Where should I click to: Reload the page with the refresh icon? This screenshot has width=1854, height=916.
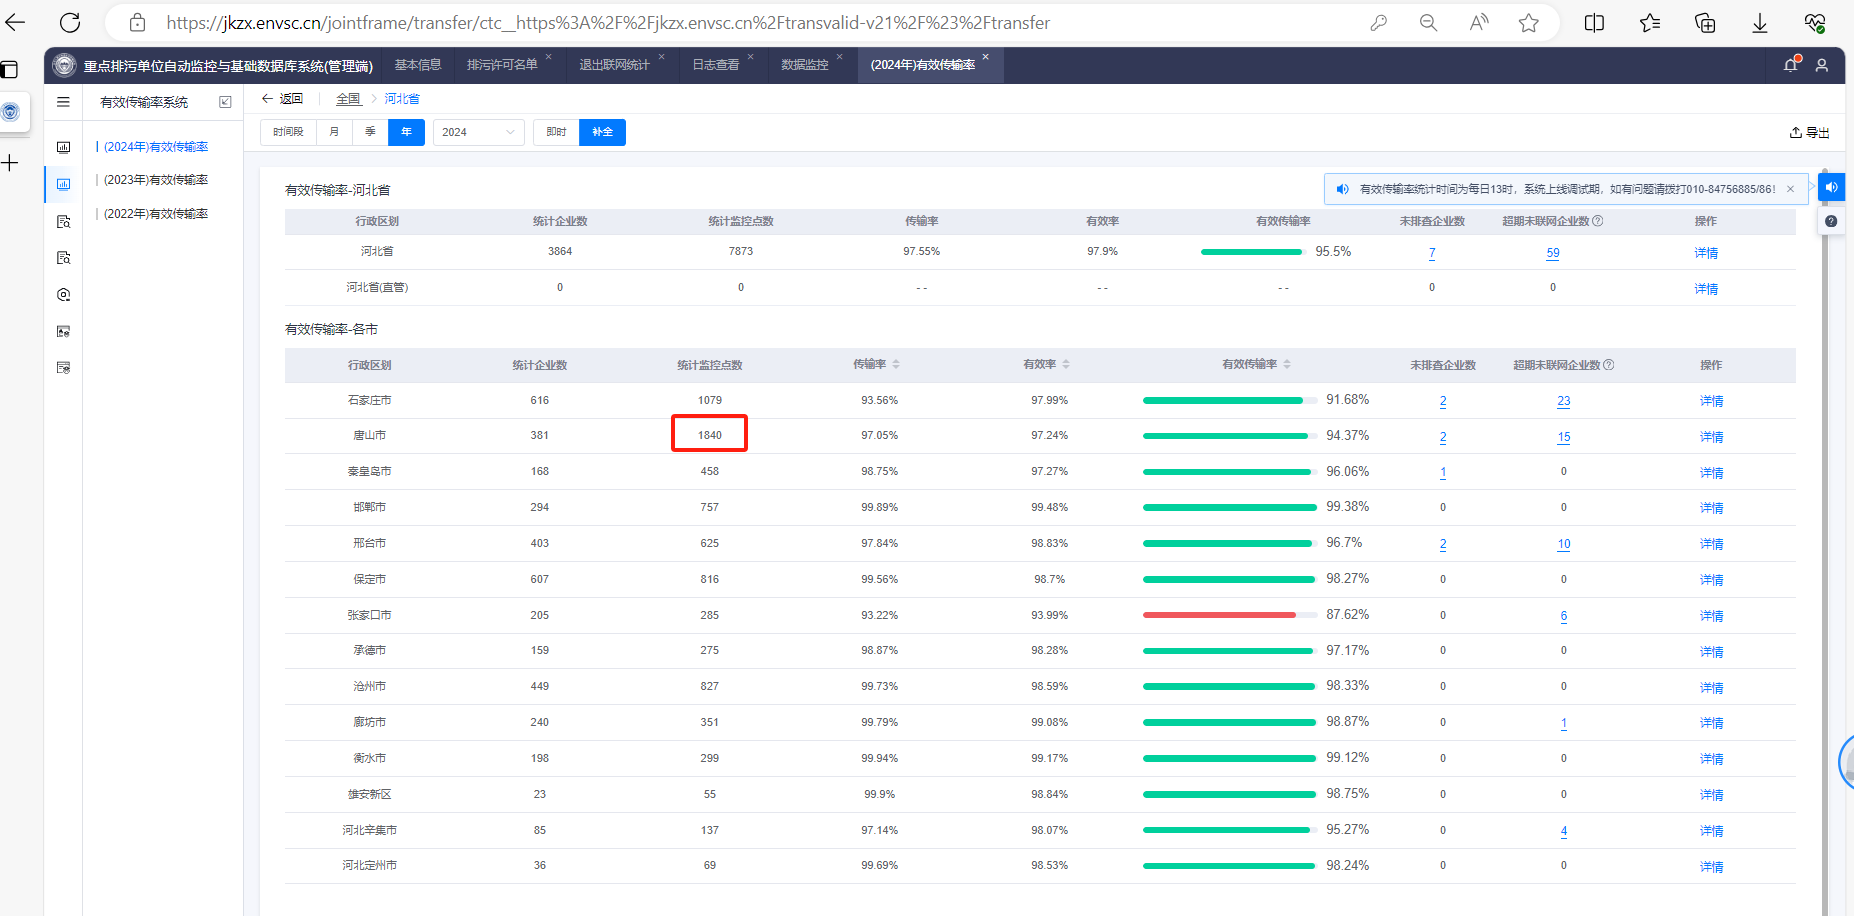point(70,22)
